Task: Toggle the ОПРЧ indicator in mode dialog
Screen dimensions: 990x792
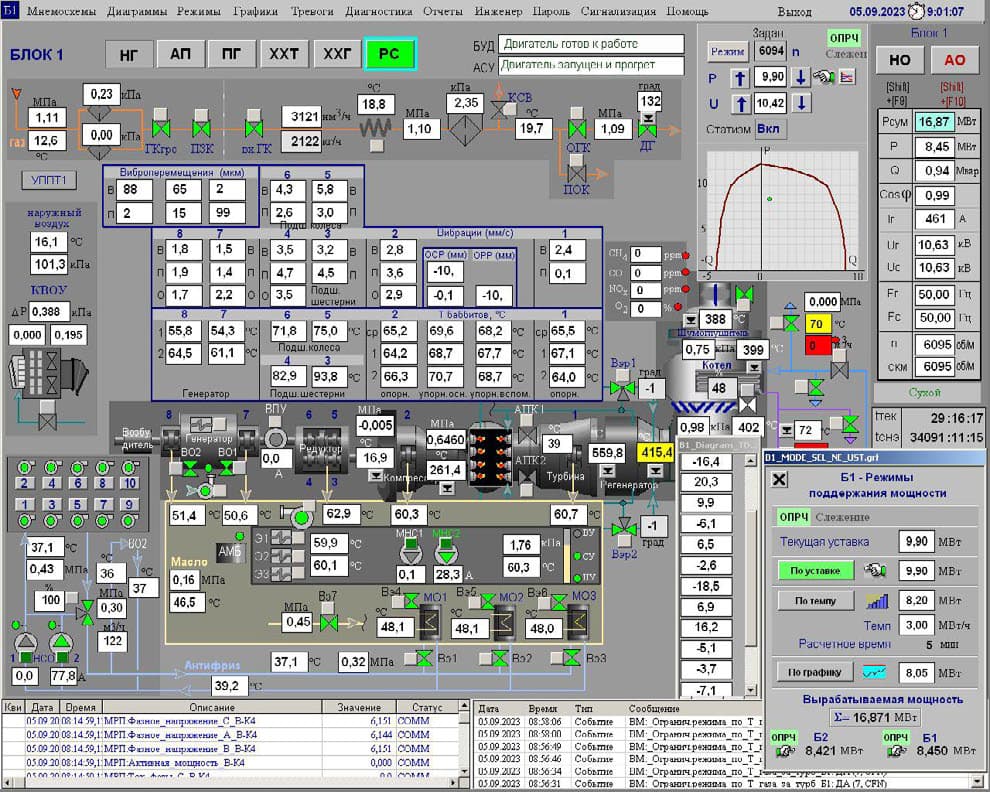Action: pos(792,517)
